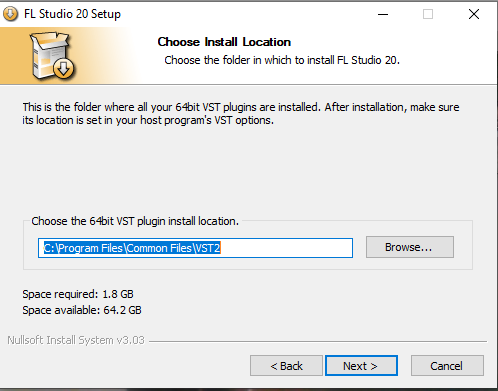Viewport: 498px width, 391px height.
Task: Cancel the FL Studio installation
Action: (x=447, y=366)
